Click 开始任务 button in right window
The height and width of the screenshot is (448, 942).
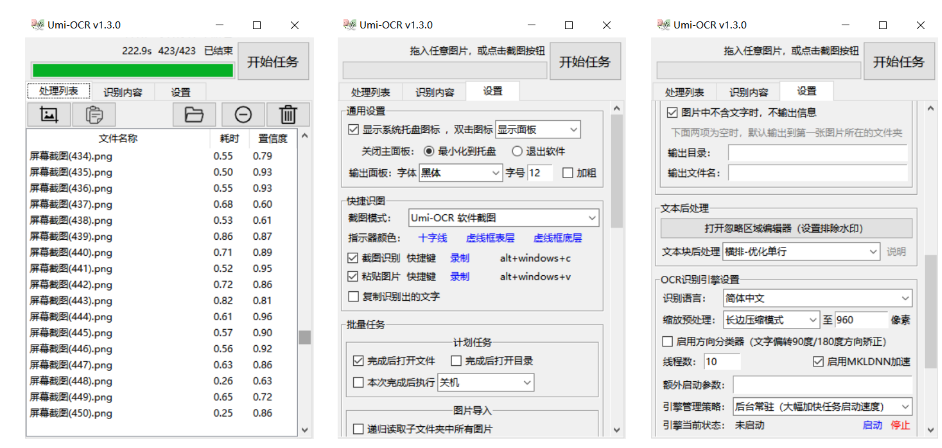click(899, 61)
